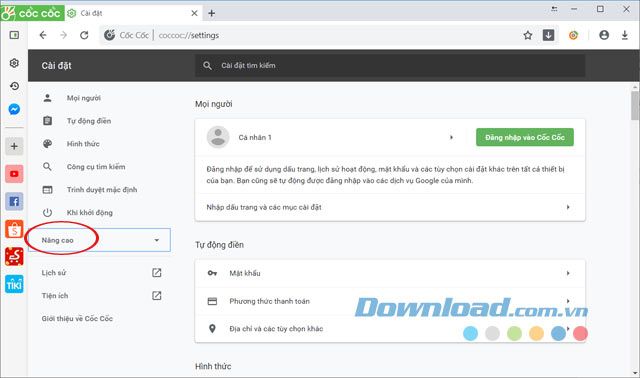Close the Cài đặt tab
The image size is (640, 378).
pyautogui.click(x=194, y=13)
